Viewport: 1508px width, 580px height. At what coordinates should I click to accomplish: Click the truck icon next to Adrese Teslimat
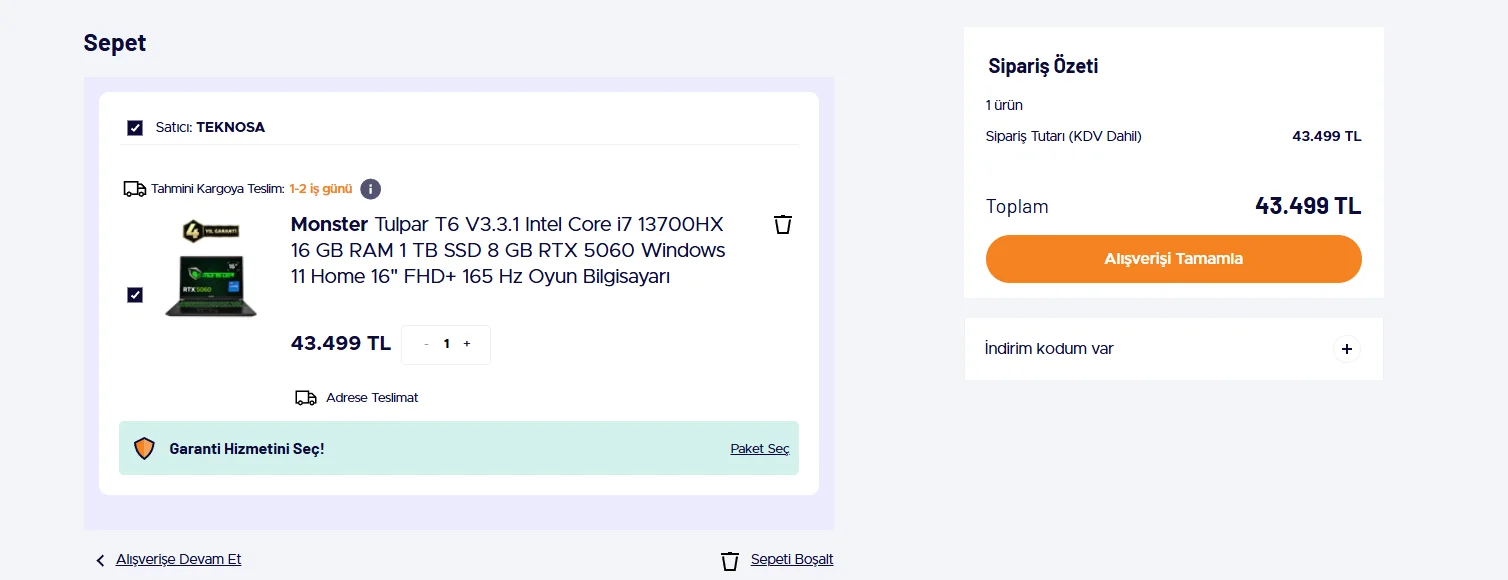(306, 398)
